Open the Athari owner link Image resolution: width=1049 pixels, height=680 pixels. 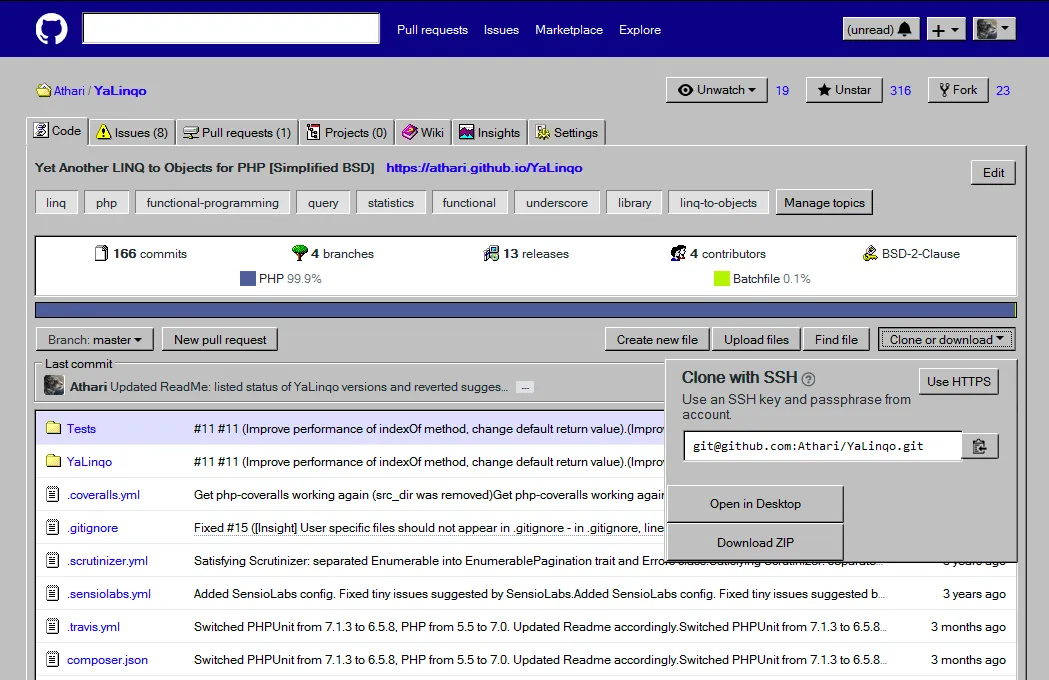[x=69, y=90]
